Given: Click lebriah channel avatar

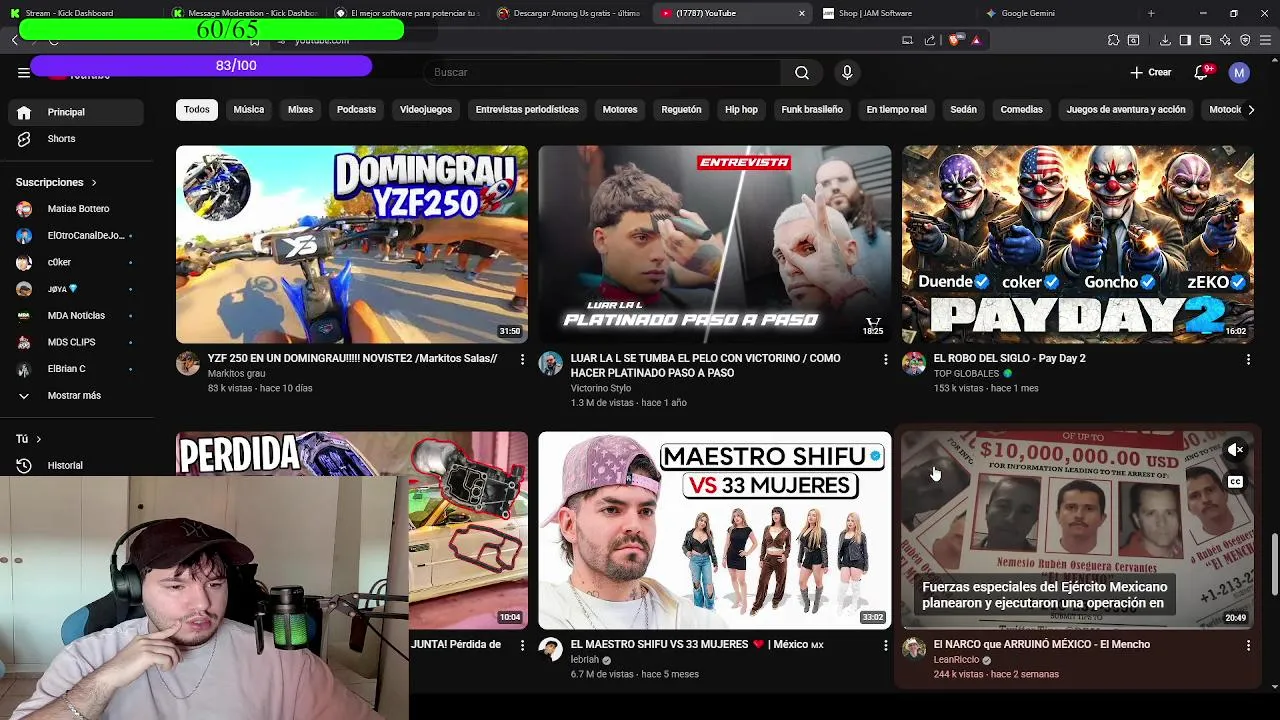Looking at the screenshot, I should point(551,650).
